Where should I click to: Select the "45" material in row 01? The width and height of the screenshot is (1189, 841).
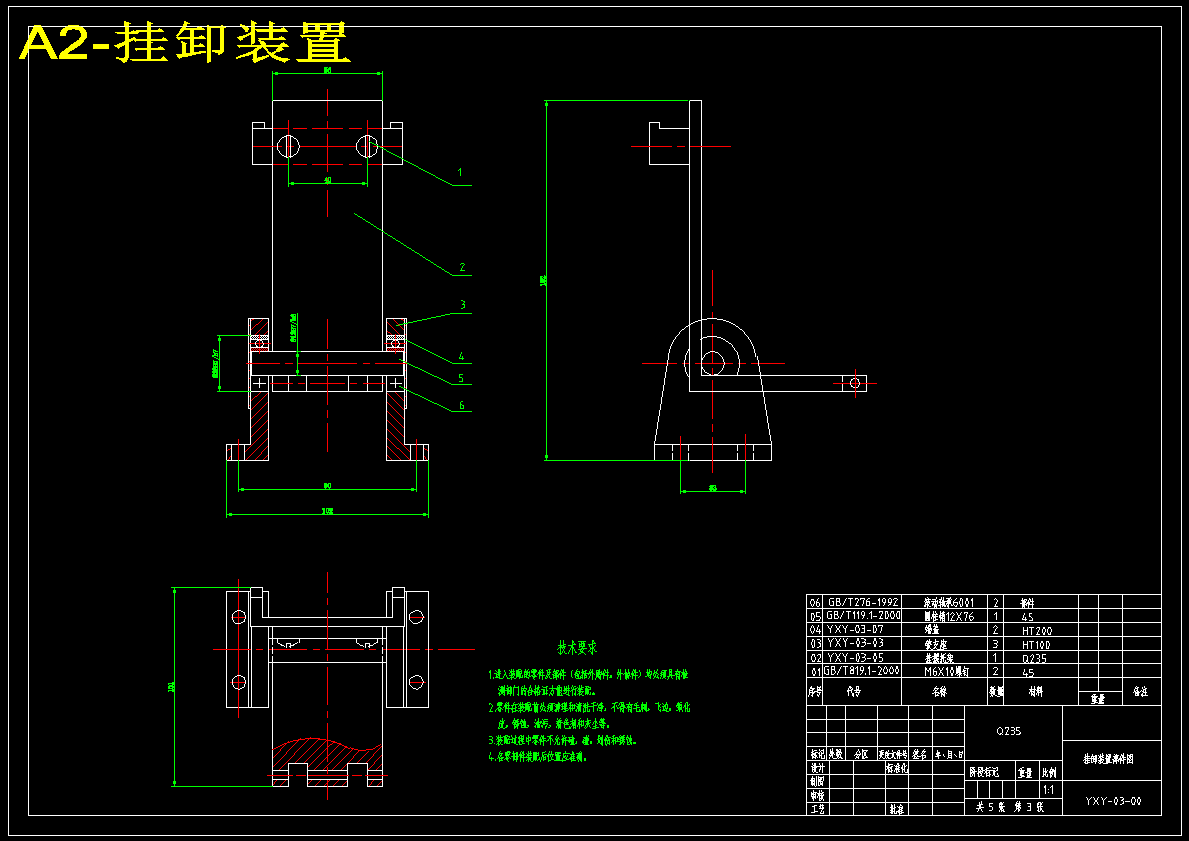tap(1027, 673)
